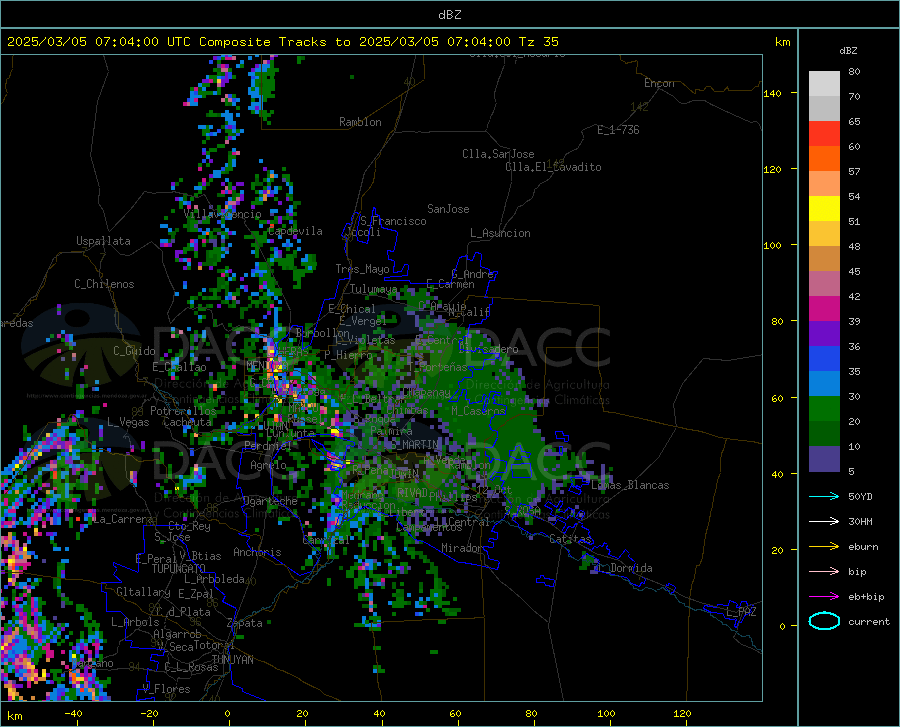Click the green 20 dBZ legend swatch
This screenshot has height=727, width=900.
[x=824, y=409]
